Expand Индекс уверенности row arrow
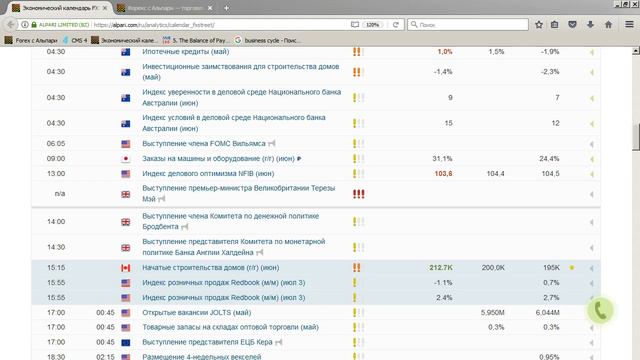Viewport: 640px width, 360px height. click(591, 98)
